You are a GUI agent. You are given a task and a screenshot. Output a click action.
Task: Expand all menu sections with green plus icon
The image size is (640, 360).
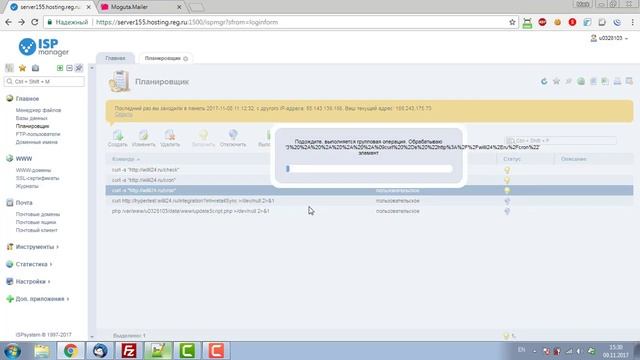click(x=60, y=68)
